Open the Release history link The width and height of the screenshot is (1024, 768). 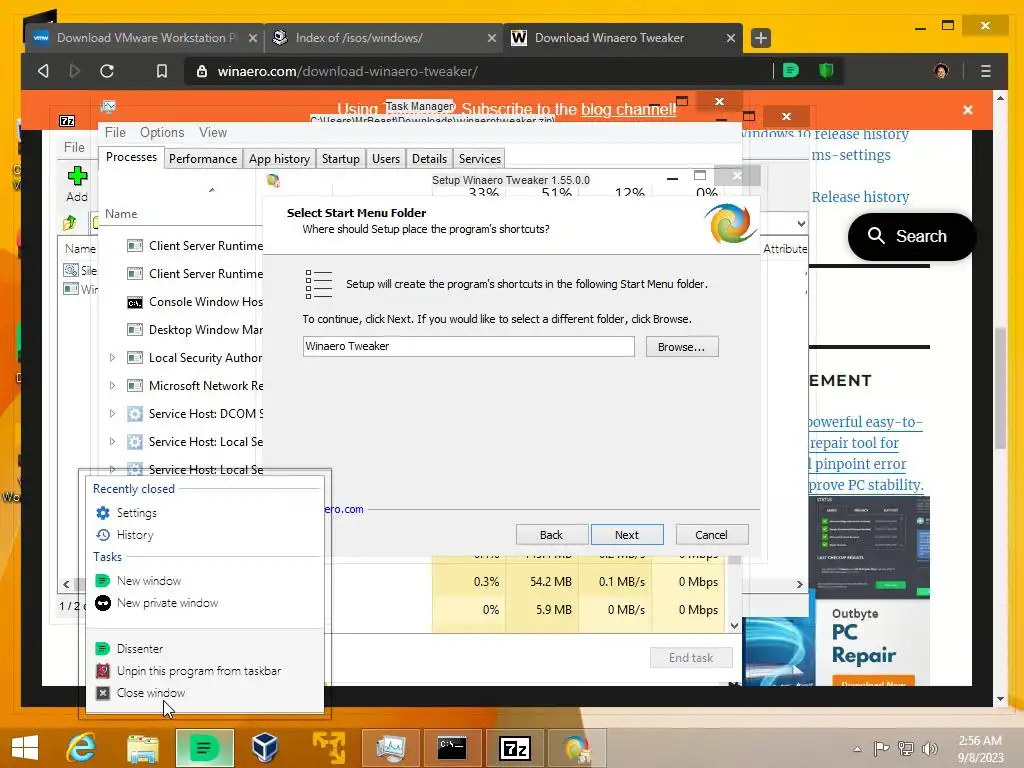[860, 197]
